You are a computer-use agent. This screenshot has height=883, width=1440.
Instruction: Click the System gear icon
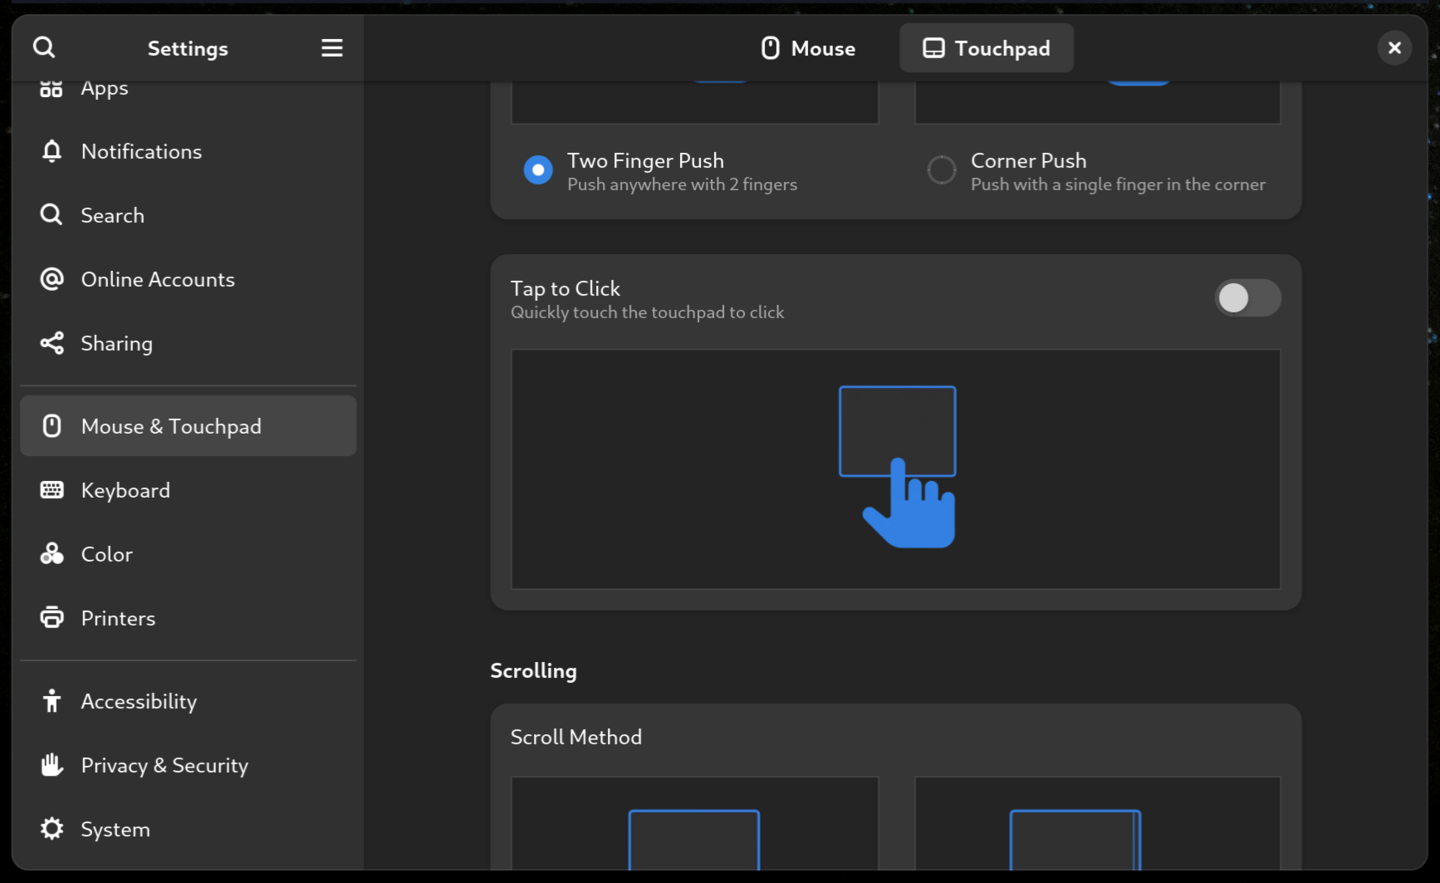[x=52, y=829]
